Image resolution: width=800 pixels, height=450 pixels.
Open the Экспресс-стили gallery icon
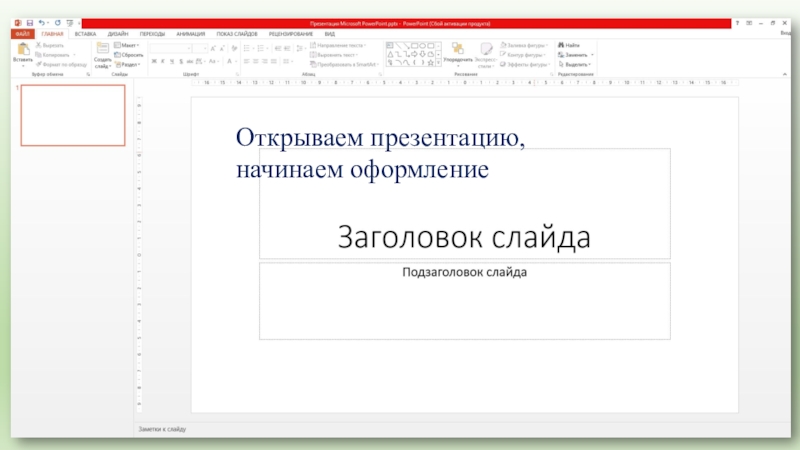485,50
